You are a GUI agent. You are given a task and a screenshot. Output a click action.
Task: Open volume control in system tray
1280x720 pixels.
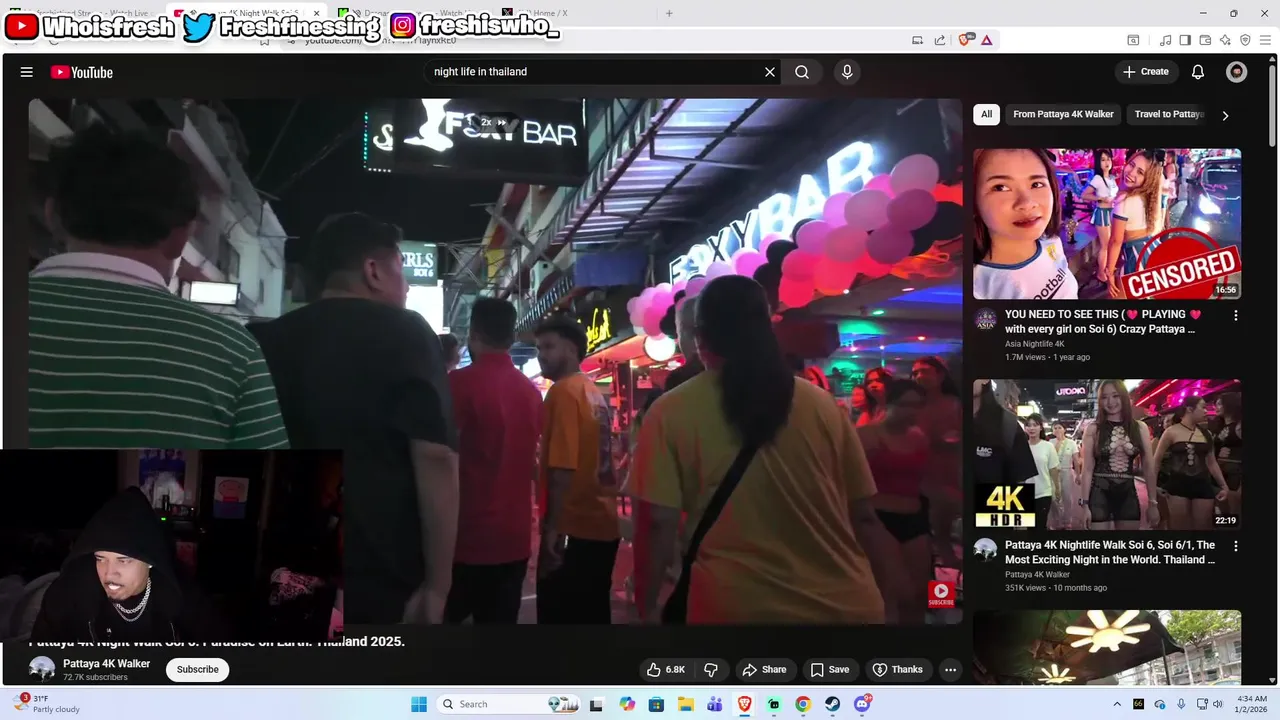[1217, 704]
